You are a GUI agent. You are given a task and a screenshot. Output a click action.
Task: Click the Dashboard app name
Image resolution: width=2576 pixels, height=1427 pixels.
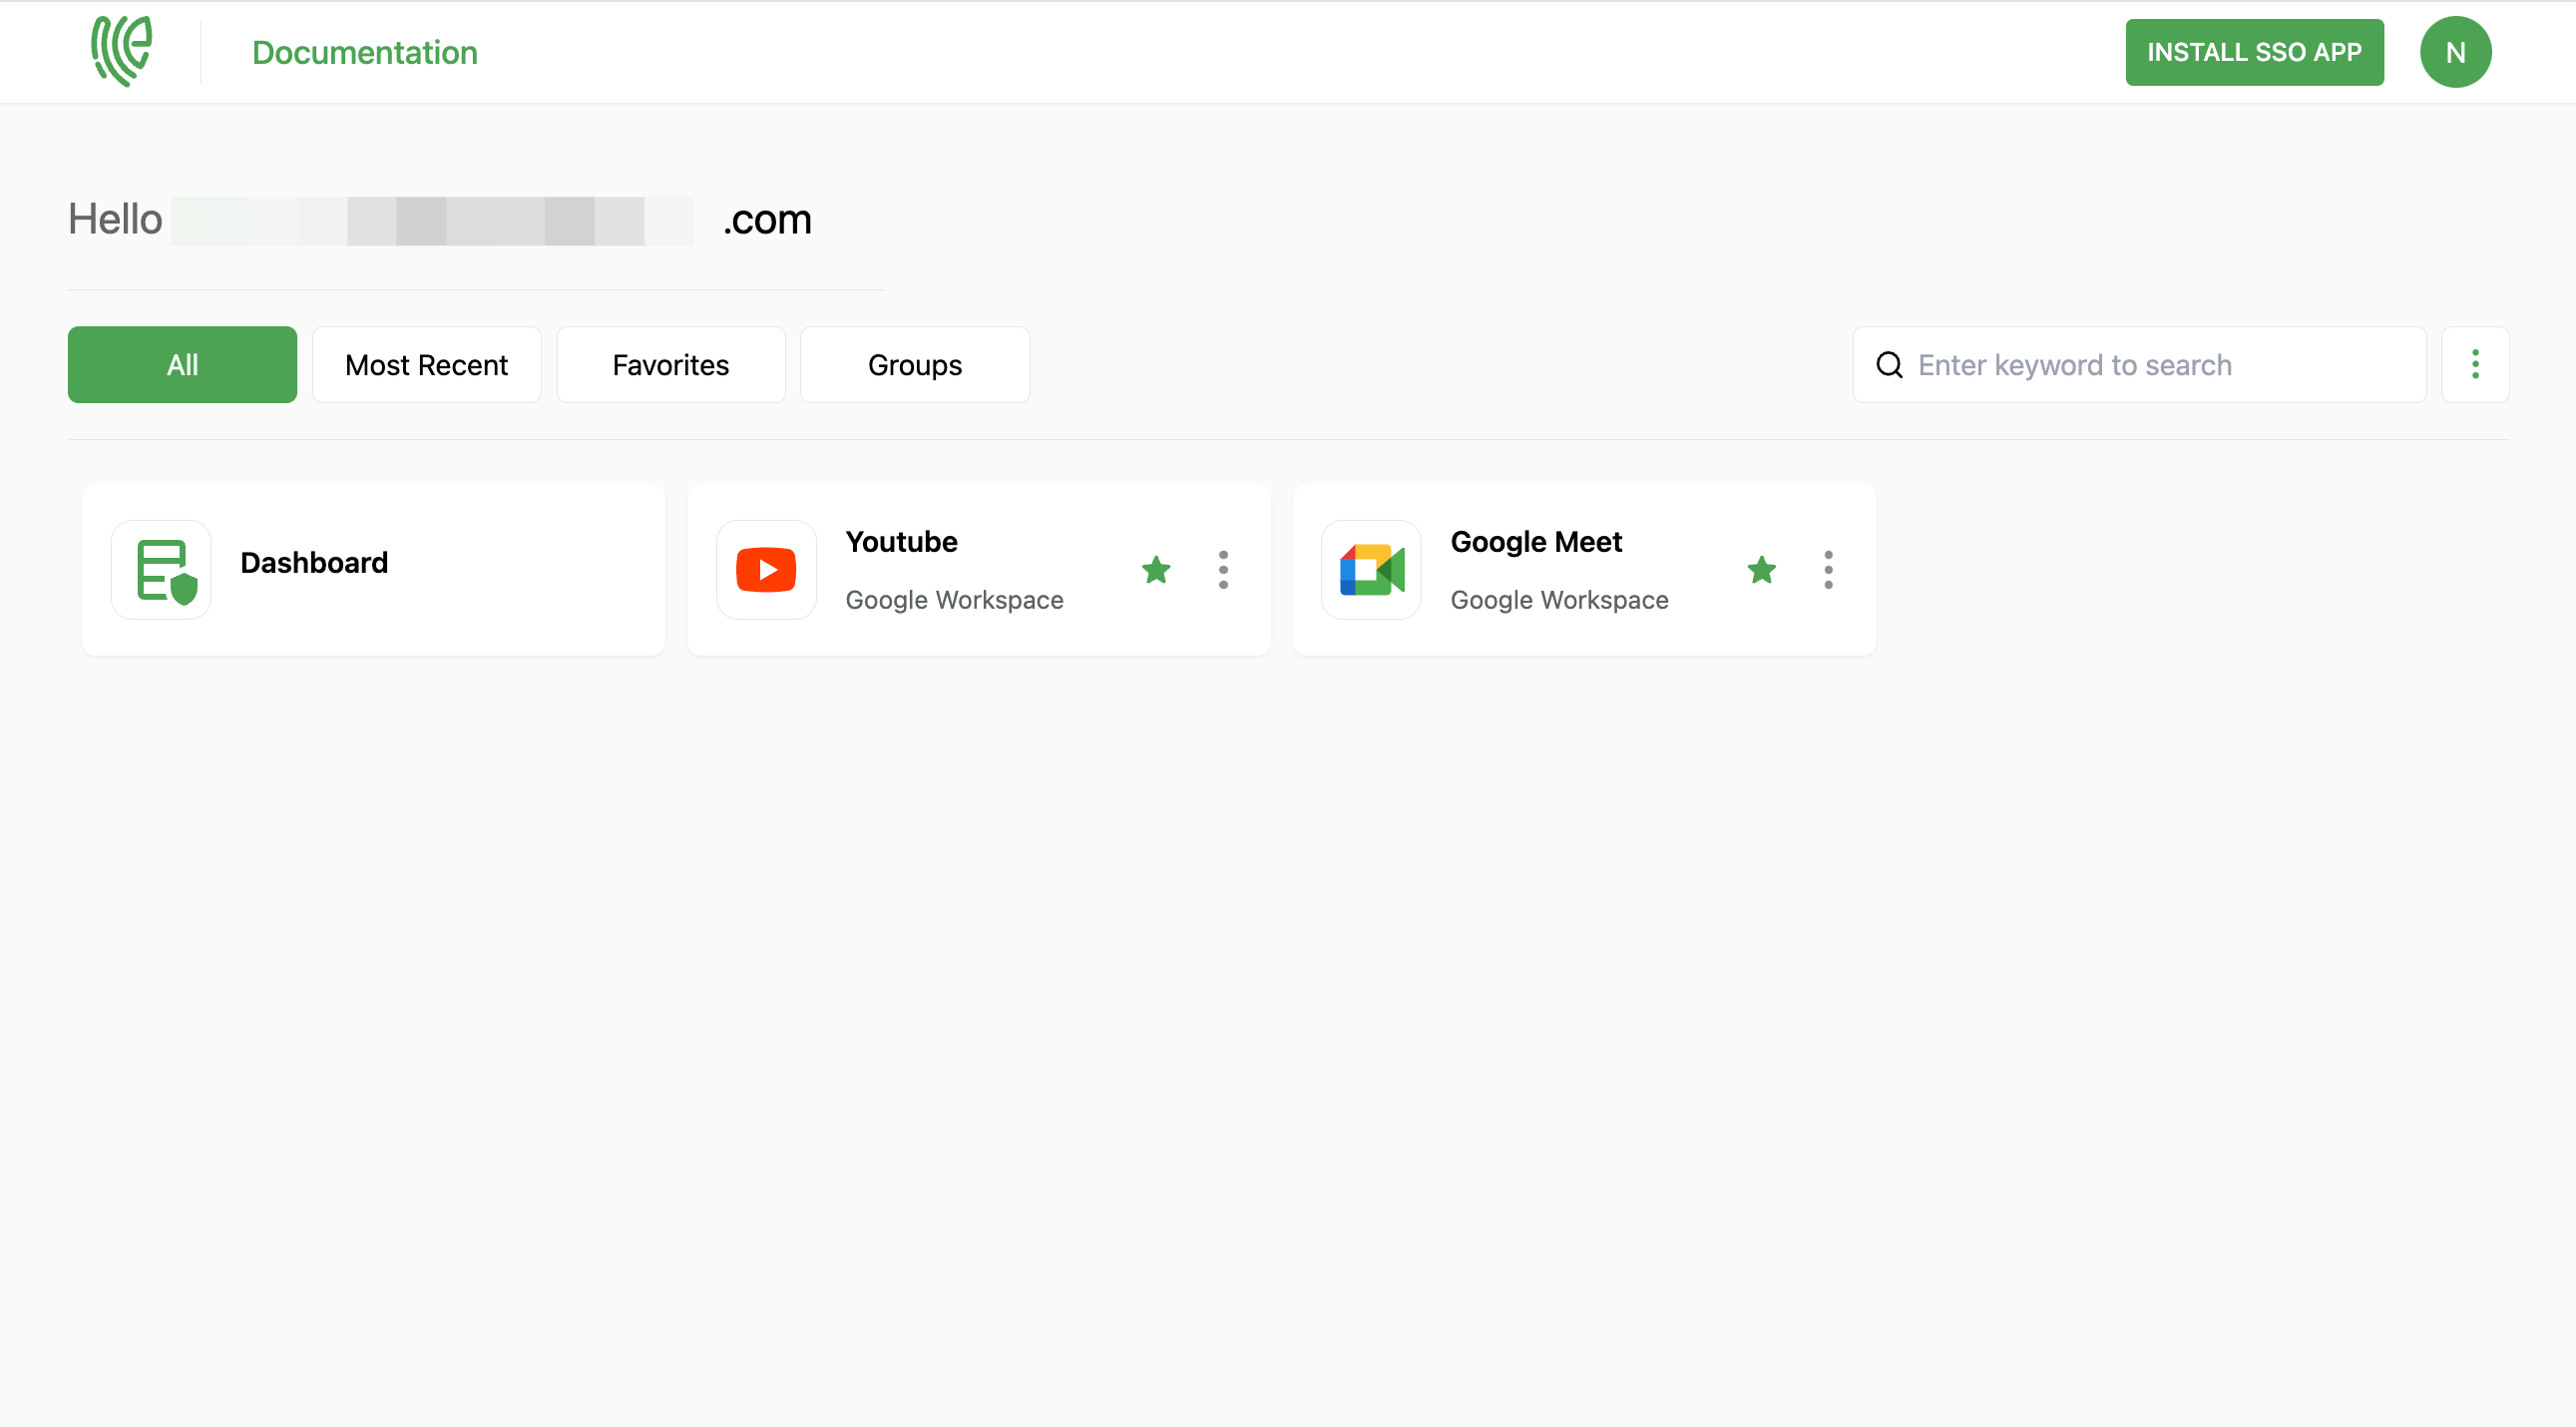[314, 563]
